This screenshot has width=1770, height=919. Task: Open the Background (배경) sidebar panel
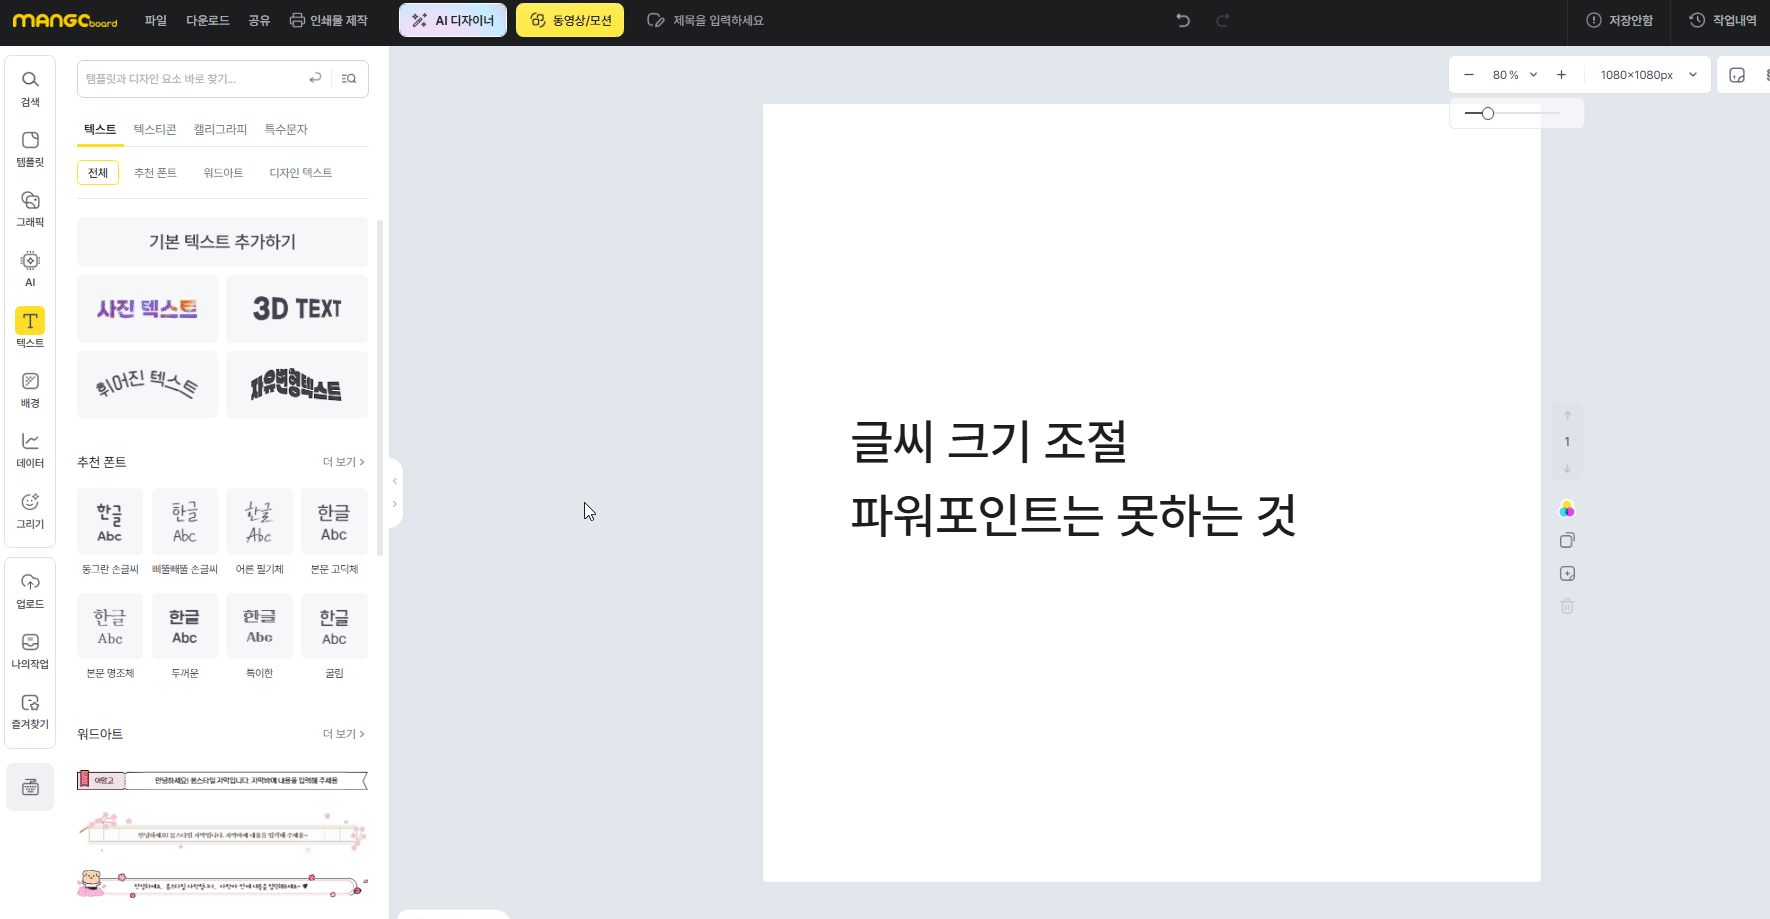click(x=30, y=389)
